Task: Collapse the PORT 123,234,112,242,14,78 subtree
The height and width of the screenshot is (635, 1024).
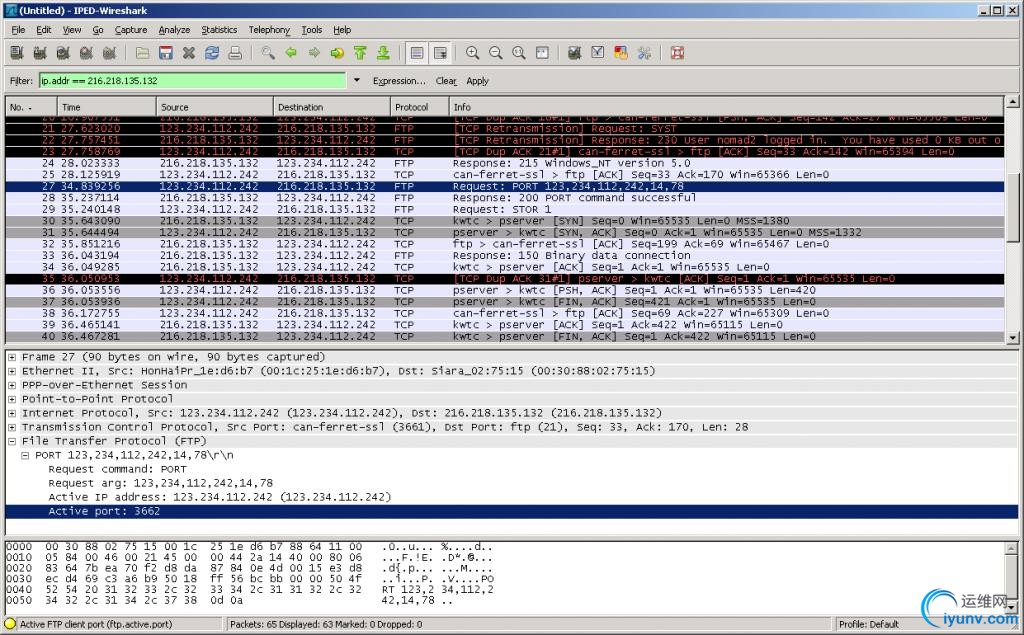Action: pos(25,455)
